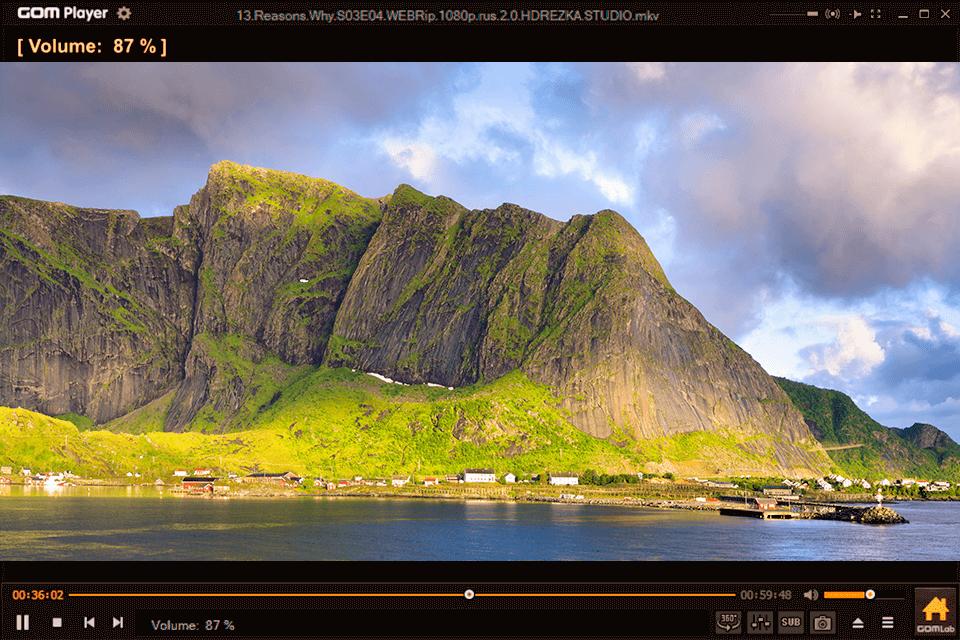Skip to the previous file
Screen dimensions: 960x640
[89, 622]
